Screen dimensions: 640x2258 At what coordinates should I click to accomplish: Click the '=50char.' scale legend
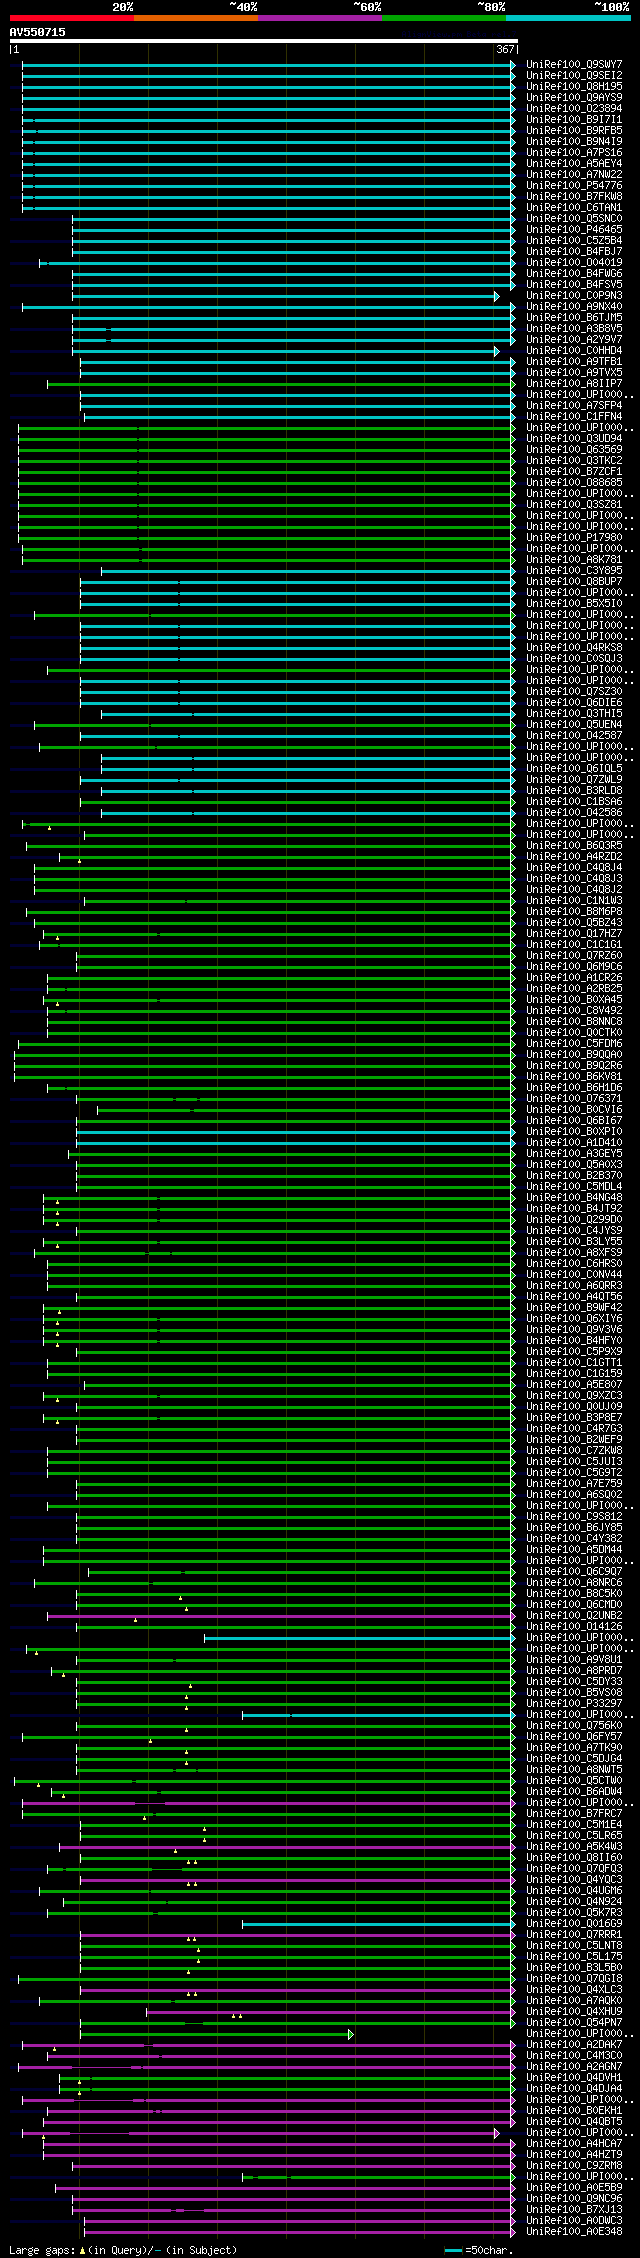[x=479, y=2249]
